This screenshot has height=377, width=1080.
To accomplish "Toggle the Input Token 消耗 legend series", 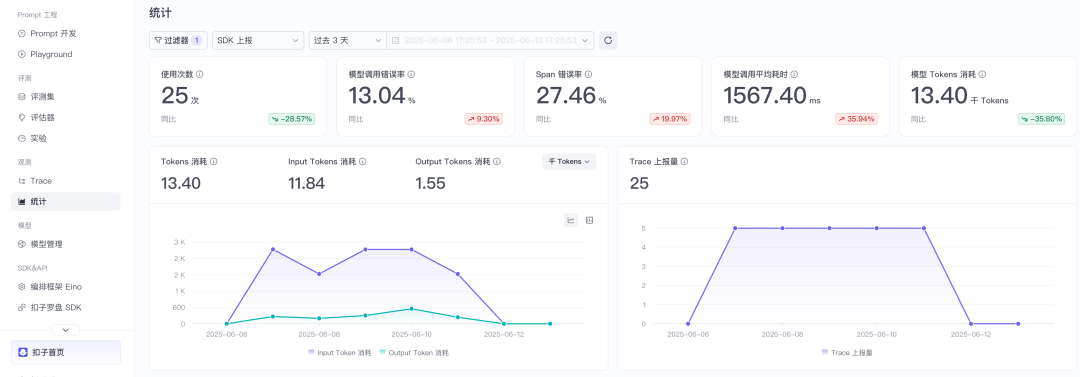I will click(339, 352).
